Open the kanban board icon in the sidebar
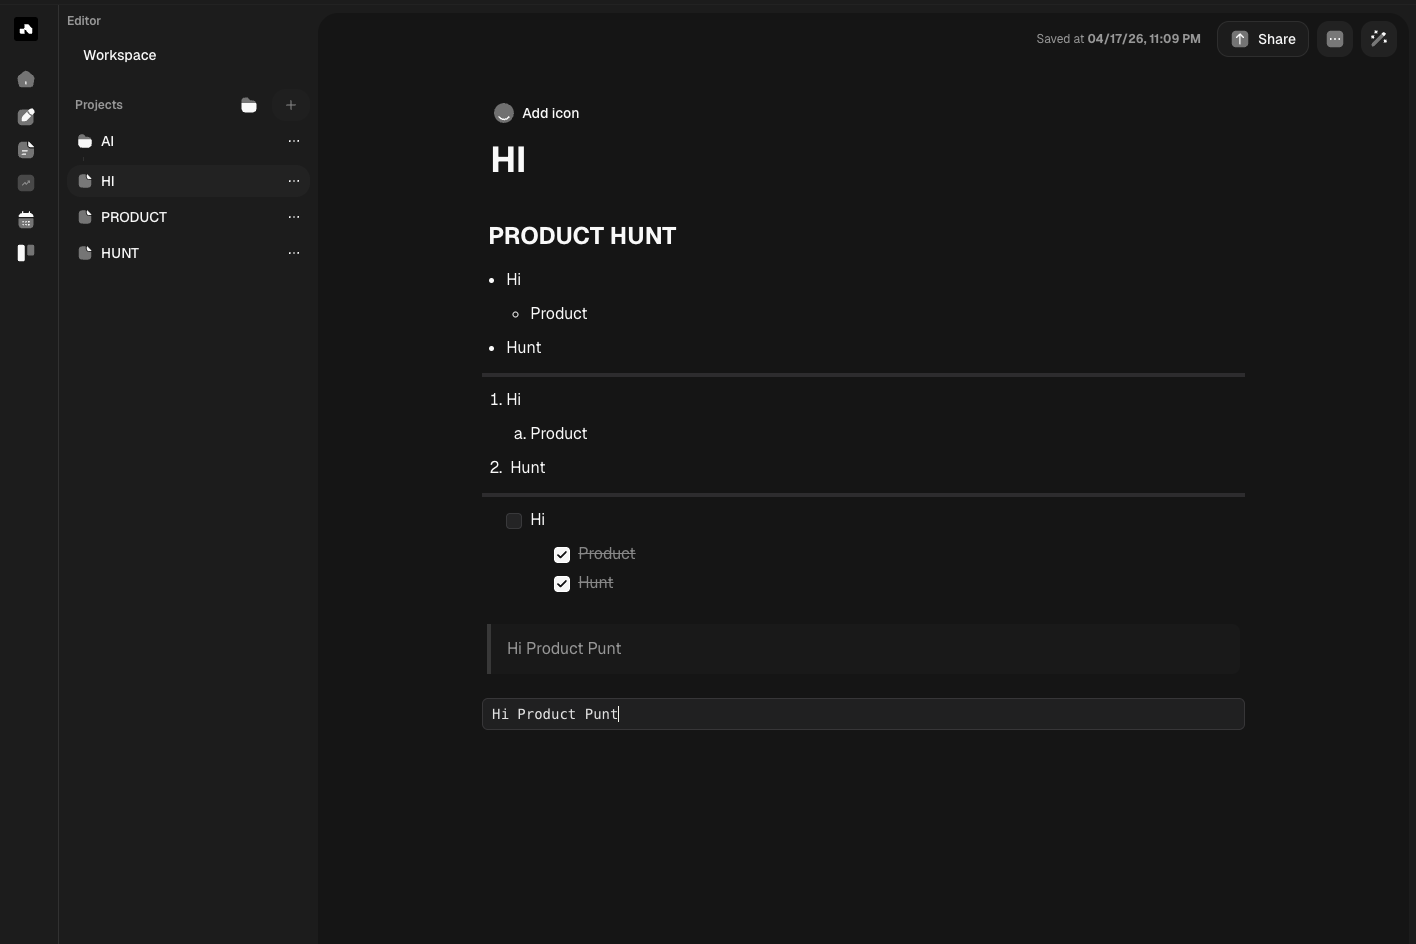Screen dimensions: 1416x944 26,252
